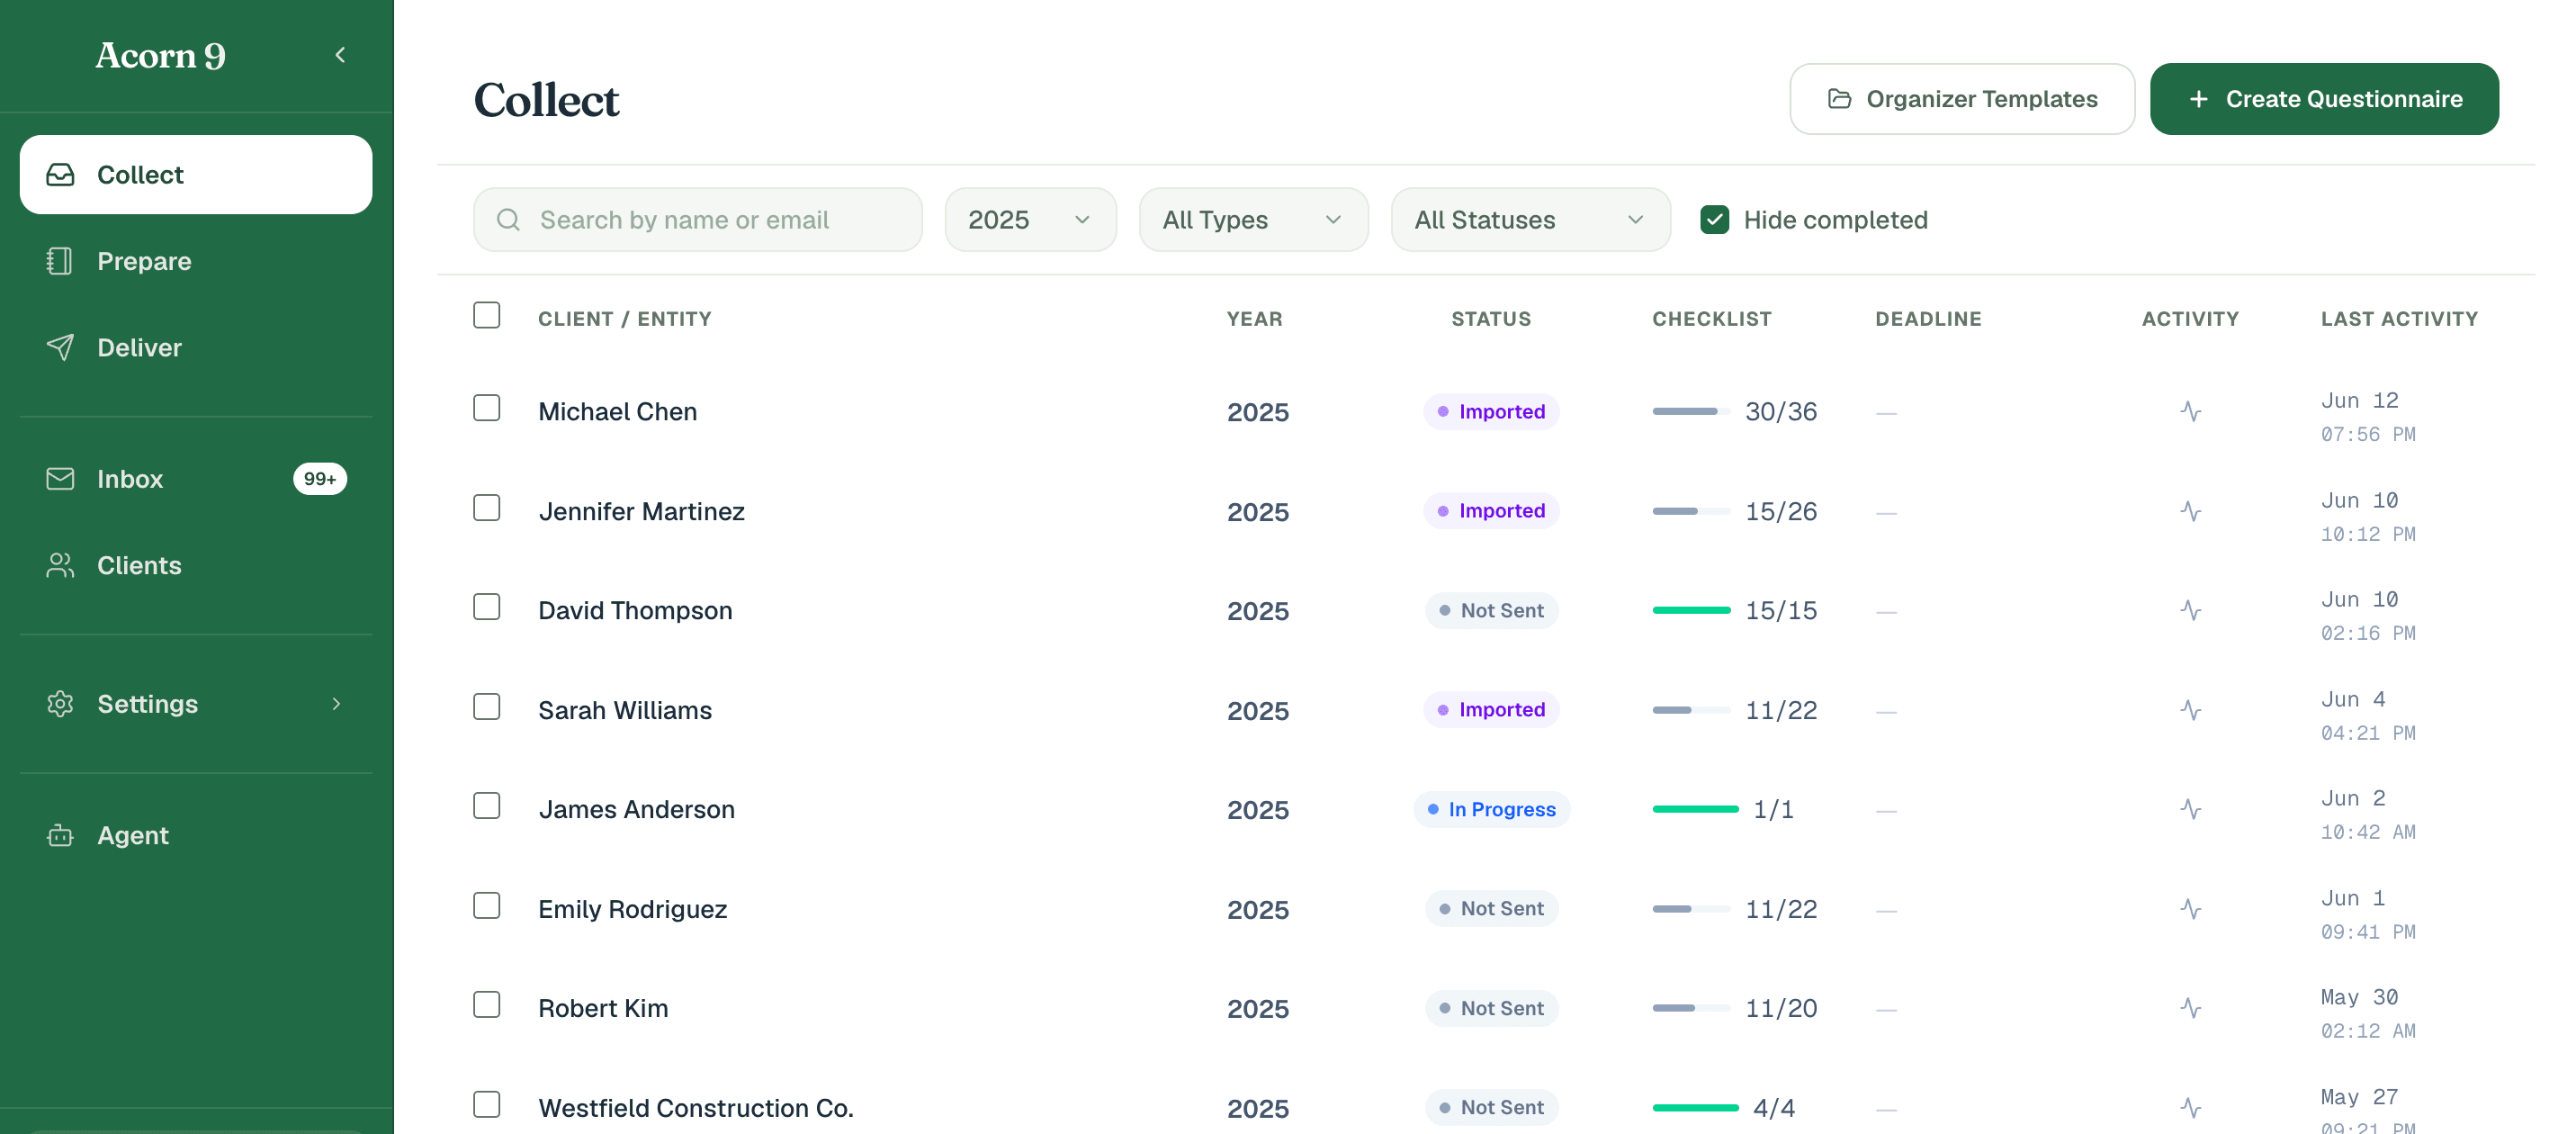
Task: Select Westfield Construction Co. row checkbox
Action: click(x=487, y=1105)
